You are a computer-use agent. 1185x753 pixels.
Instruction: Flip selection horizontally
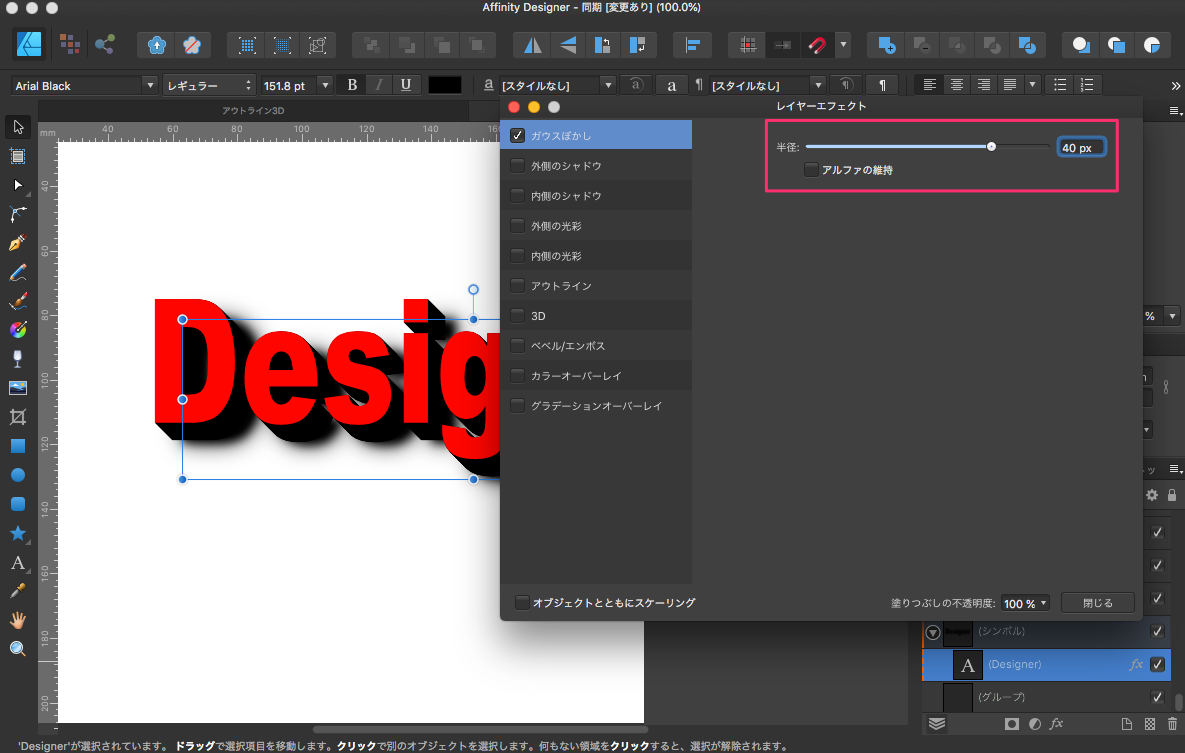533,45
